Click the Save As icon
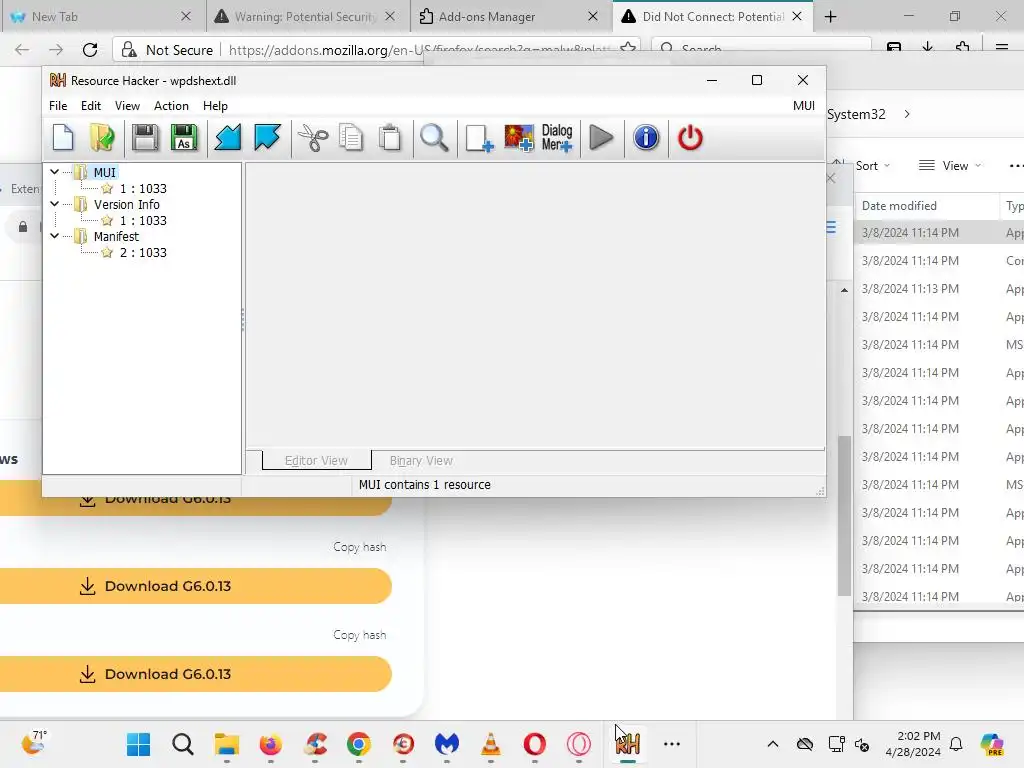The width and height of the screenshot is (1024, 768). [x=184, y=138]
